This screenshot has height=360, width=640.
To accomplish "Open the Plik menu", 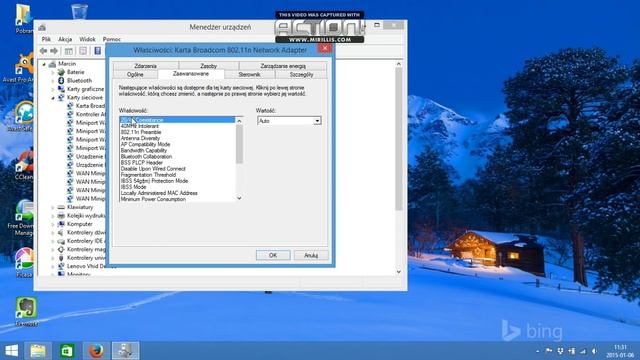I will [46, 39].
